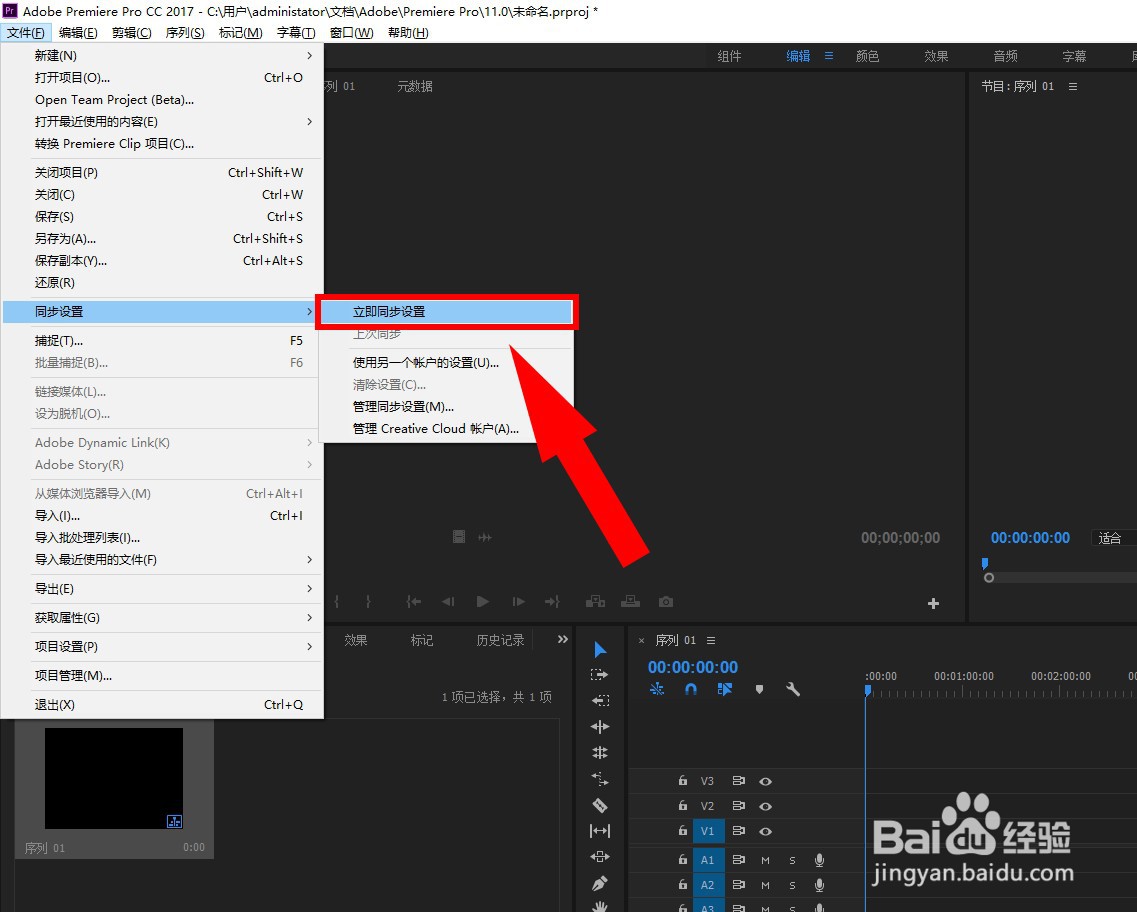Step back one frame in source monitor

coord(448,602)
